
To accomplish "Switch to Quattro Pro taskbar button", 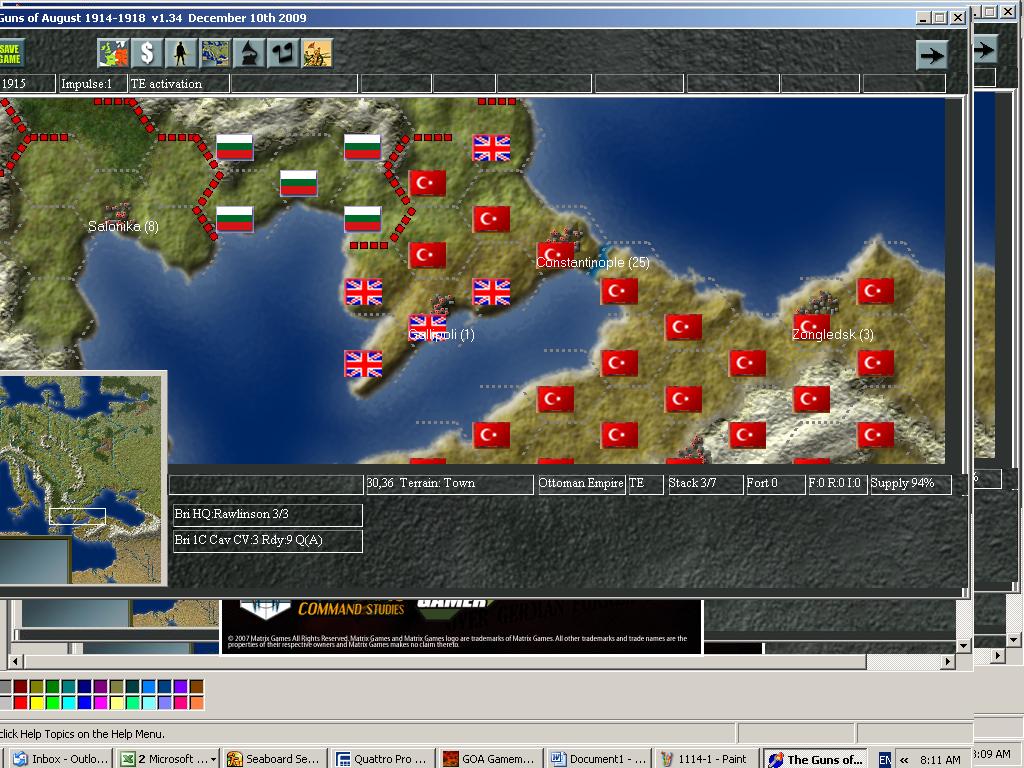I will (x=382, y=759).
